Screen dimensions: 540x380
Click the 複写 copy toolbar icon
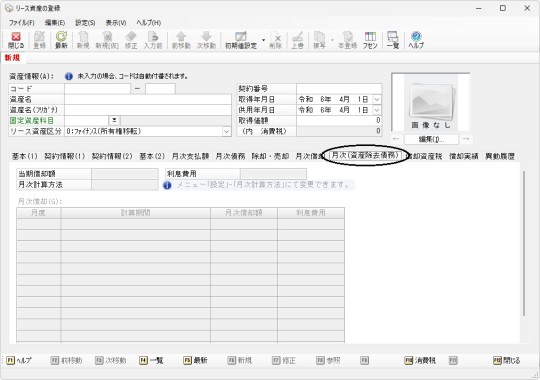tap(319, 40)
